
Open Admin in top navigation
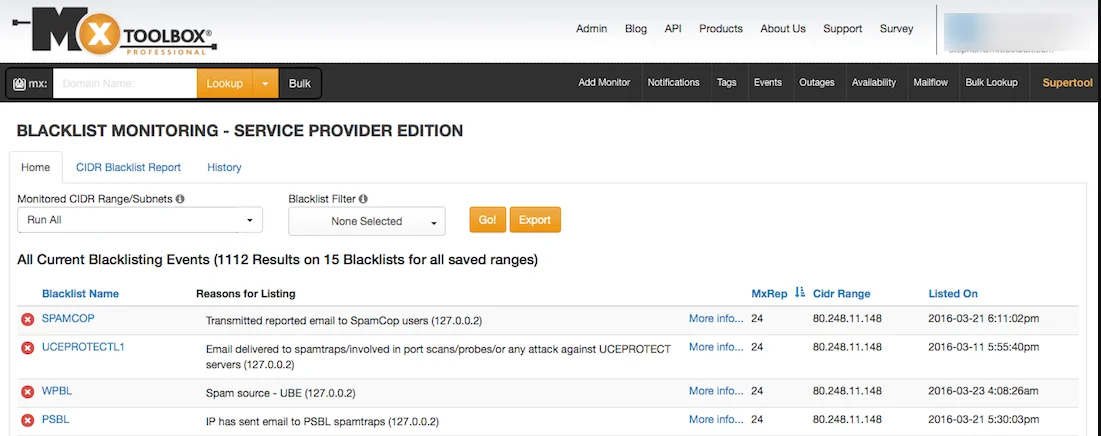click(x=591, y=29)
